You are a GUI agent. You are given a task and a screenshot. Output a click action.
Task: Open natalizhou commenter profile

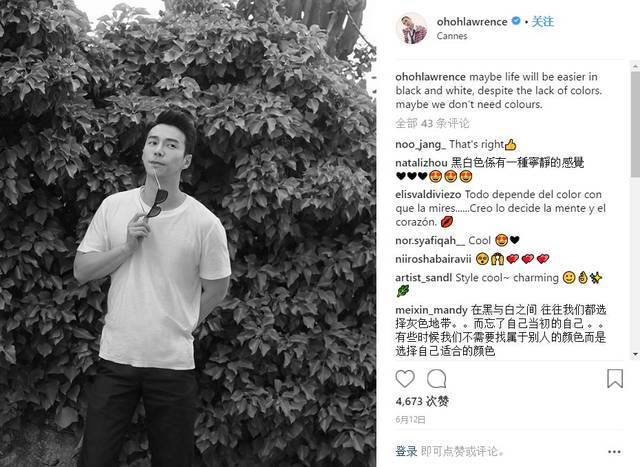point(421,163)
